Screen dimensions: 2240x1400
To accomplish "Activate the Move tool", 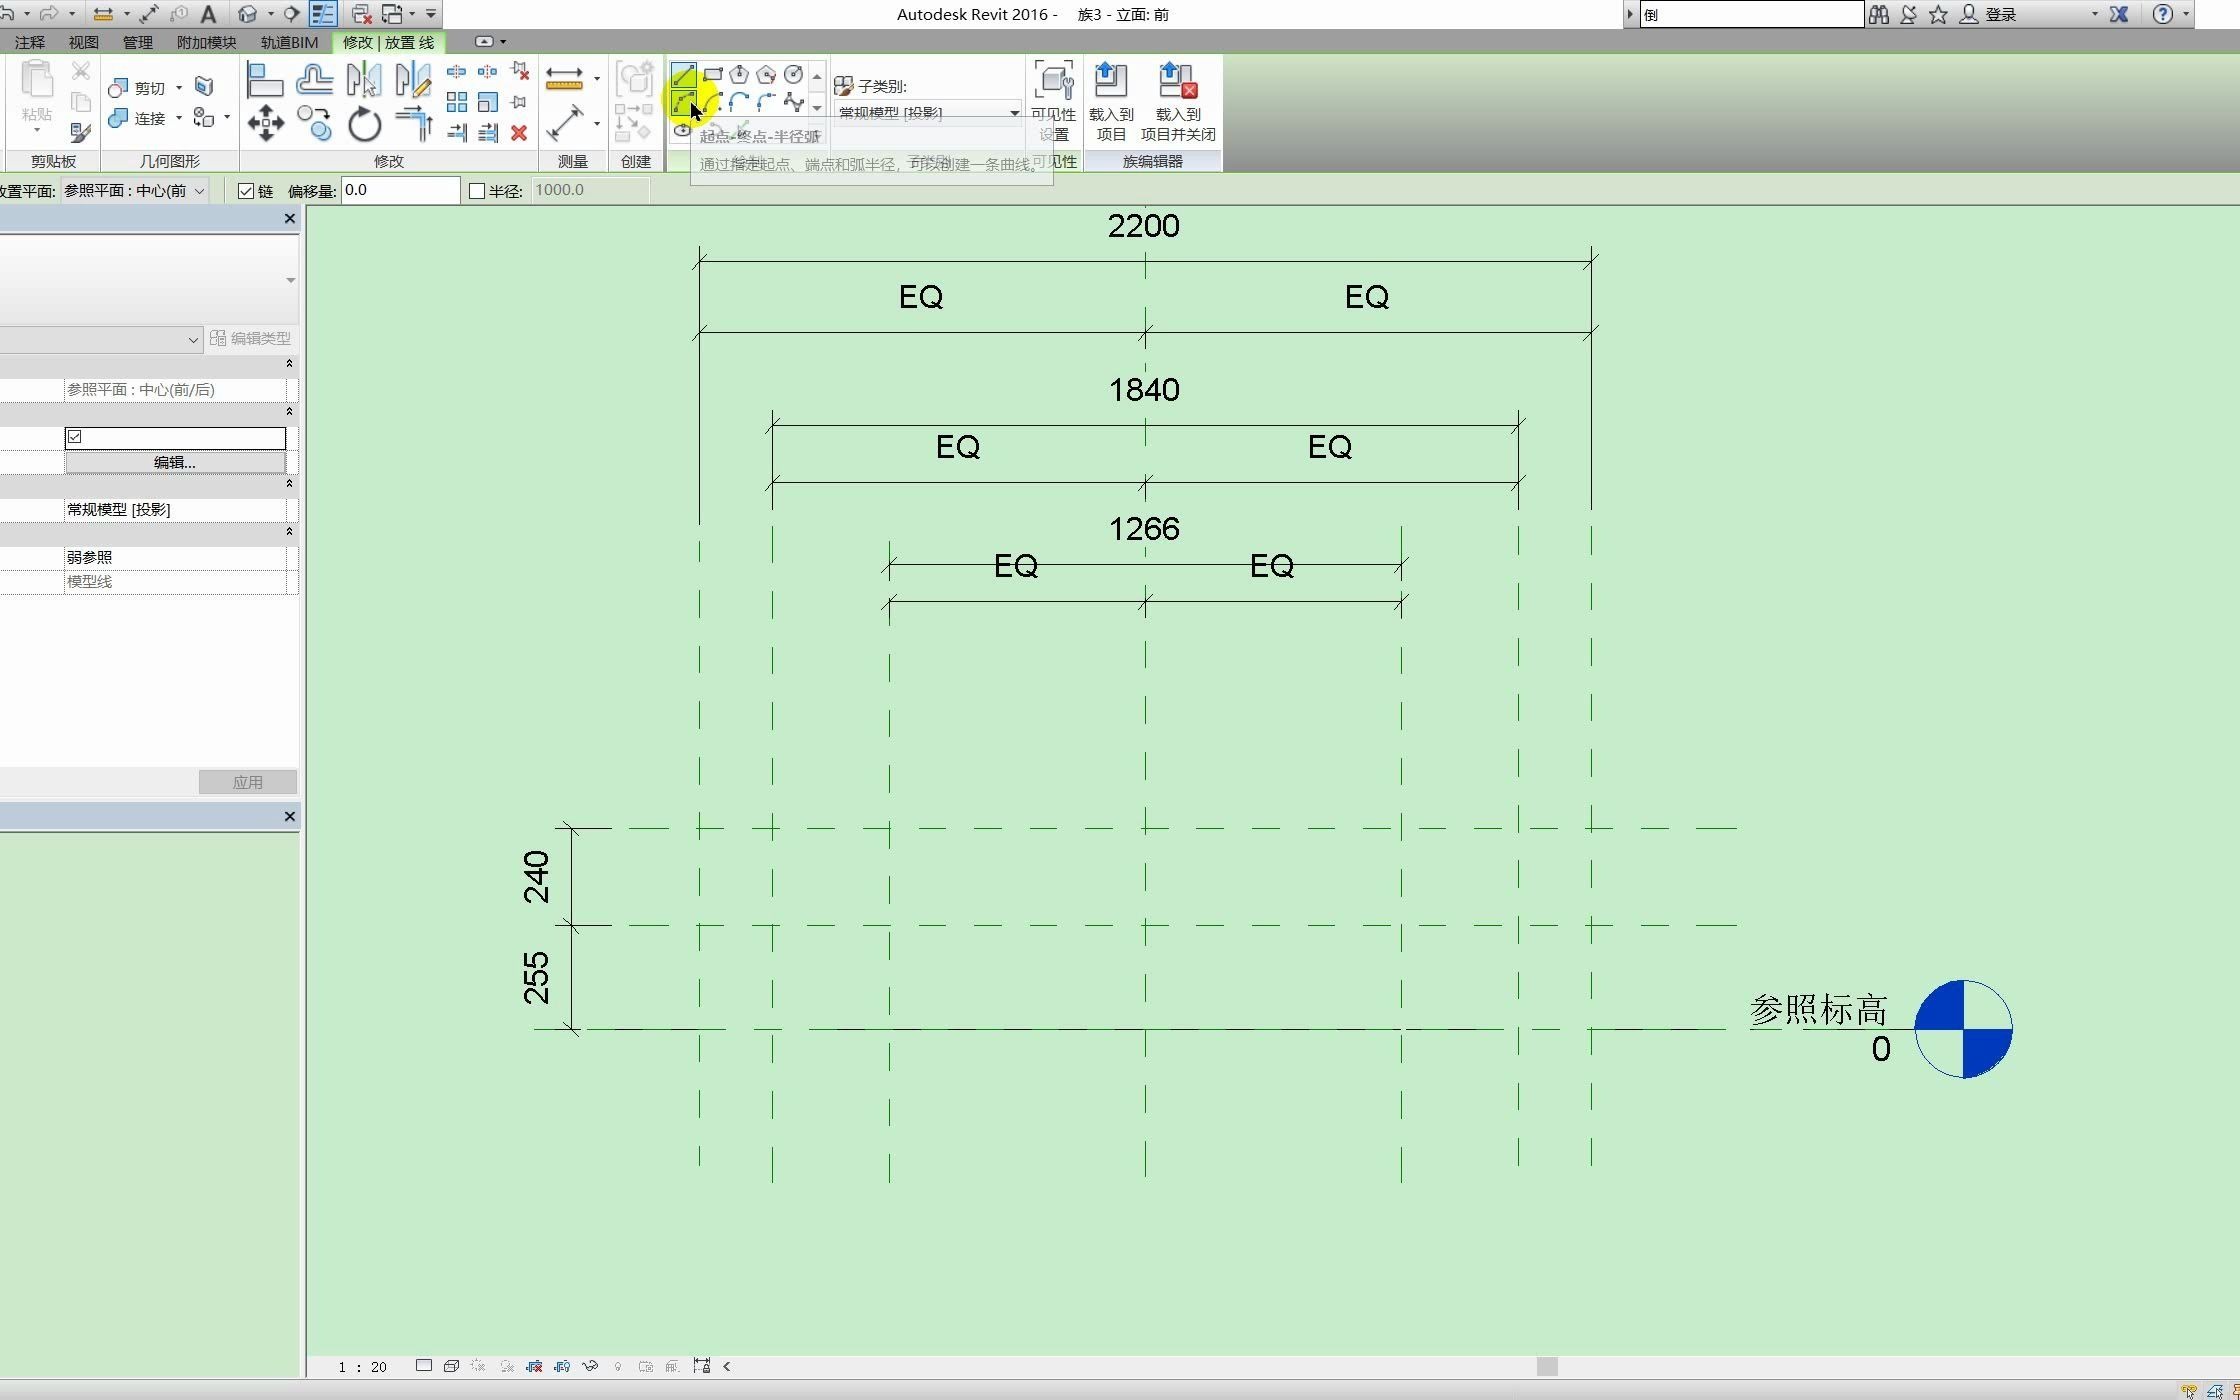I will [x=265, y=122].
